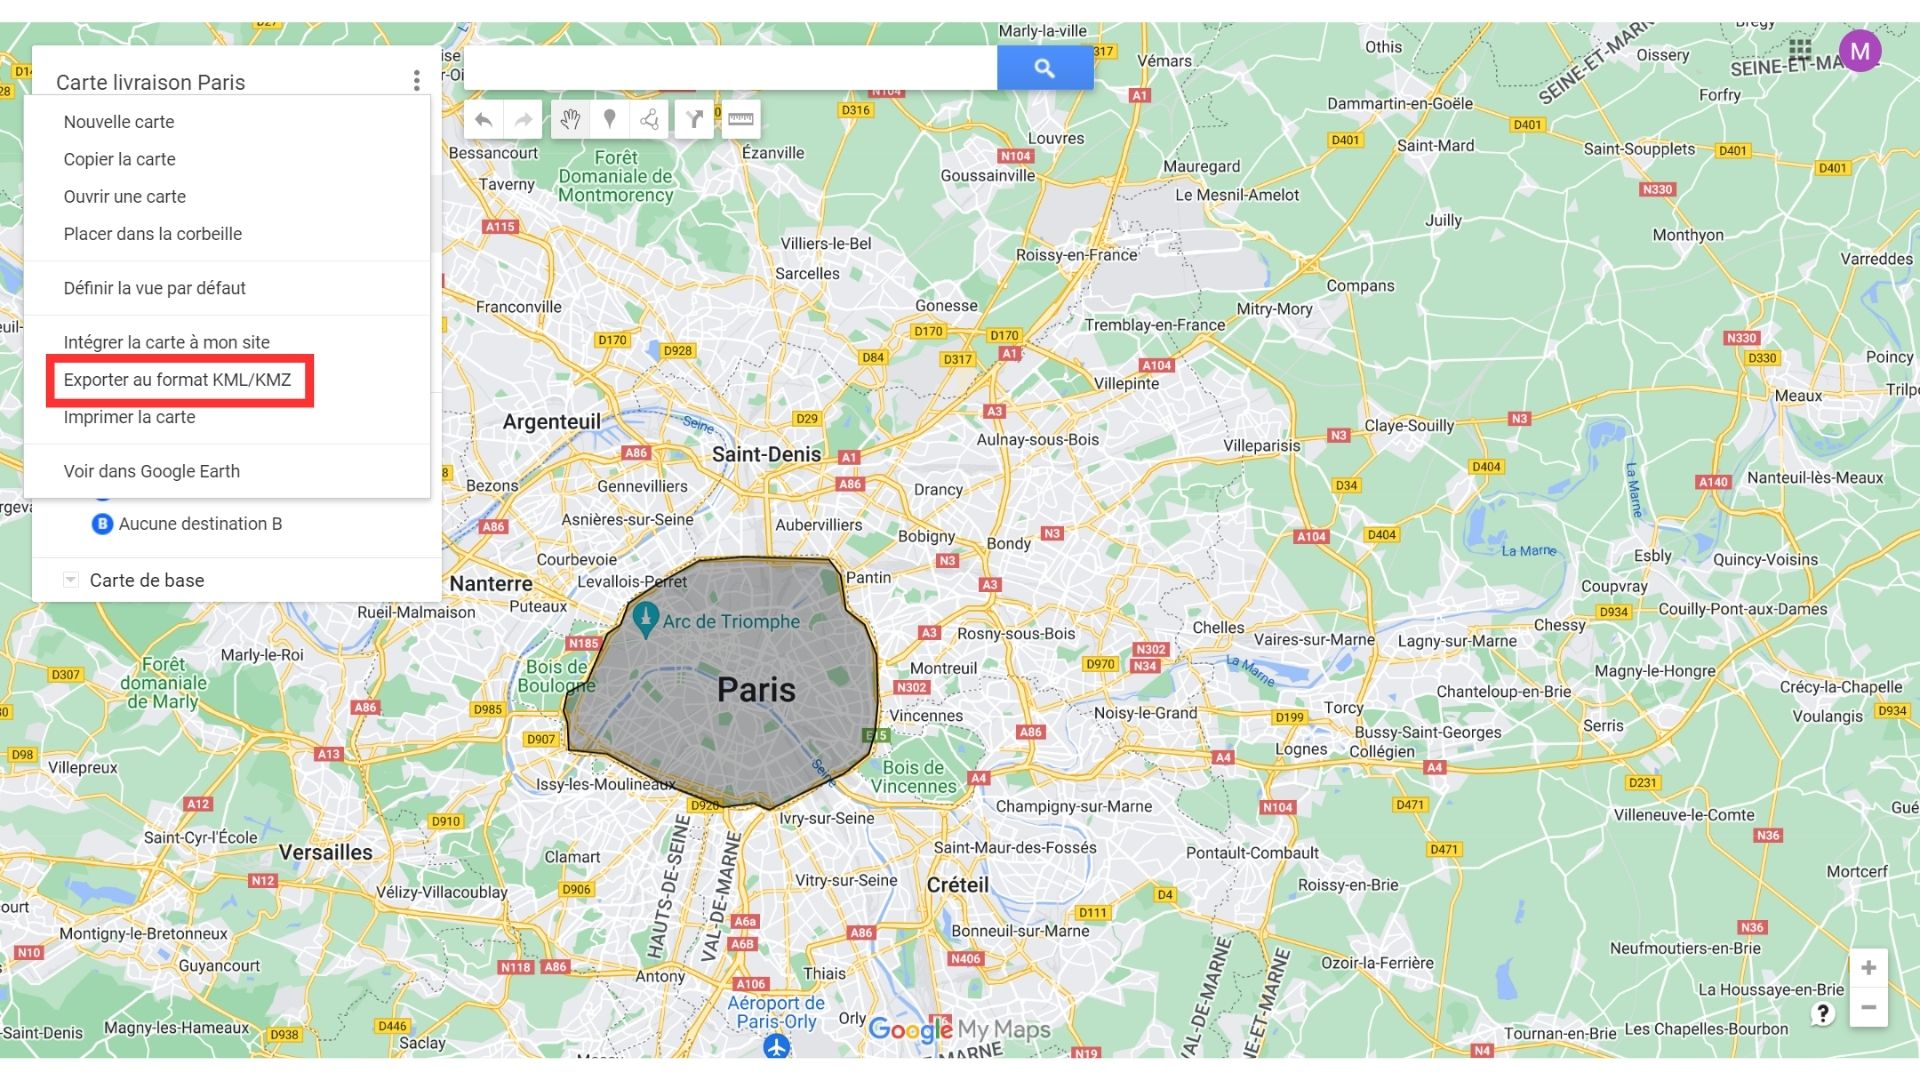
Task: Click the redo arrow in toolbar
Action: click(523, 120)
